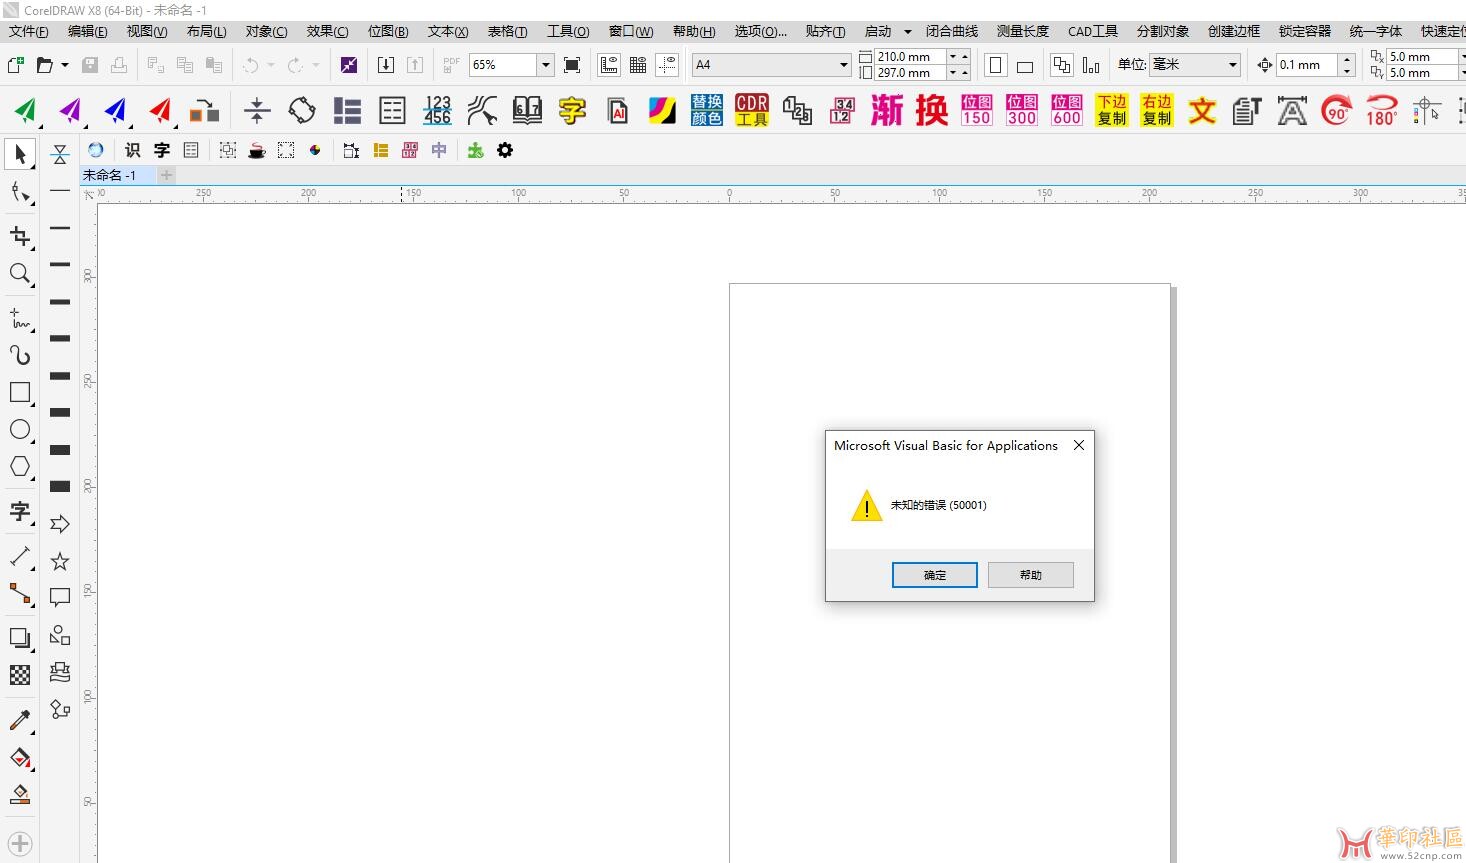Click the 下边复制 copy-below icon
This screenshot has width=1466, height=863.
coord(1112,110)
